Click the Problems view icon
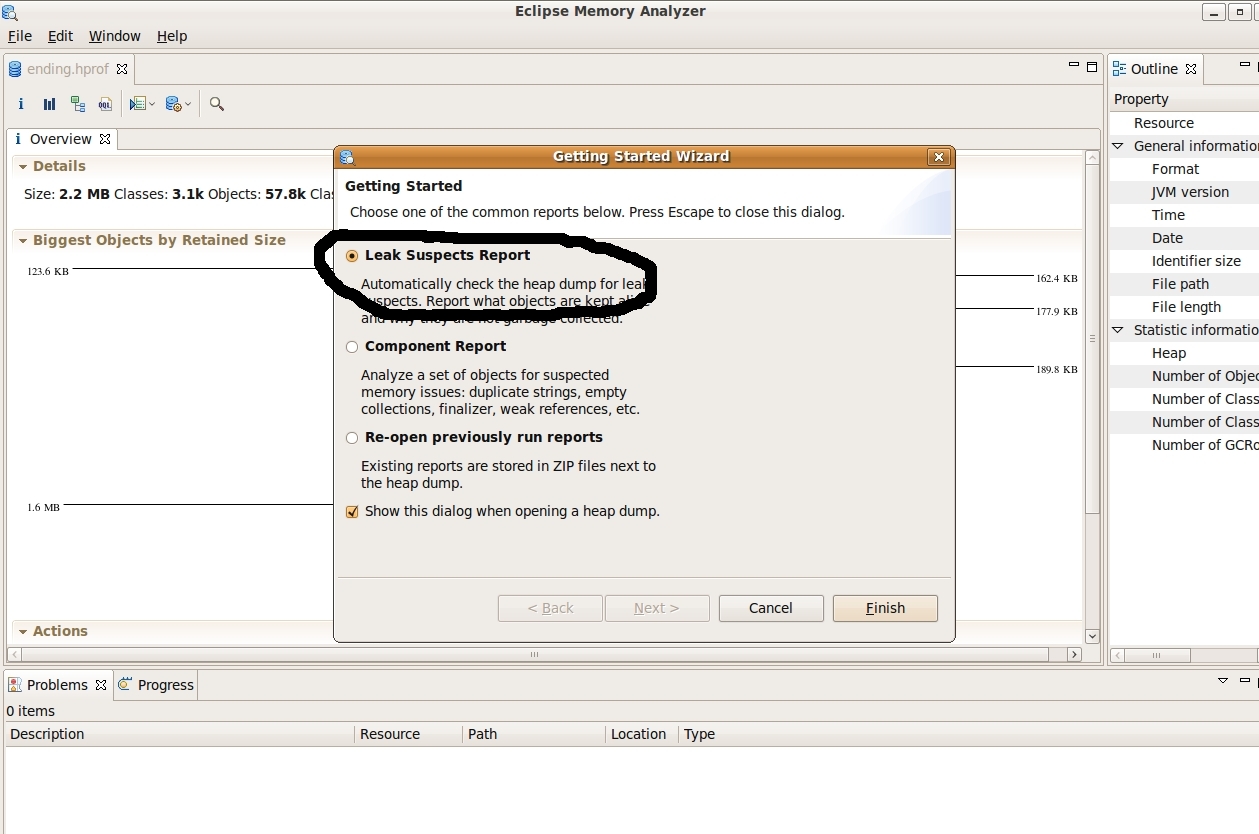The image size is (1259, 834). coord(15,685)
